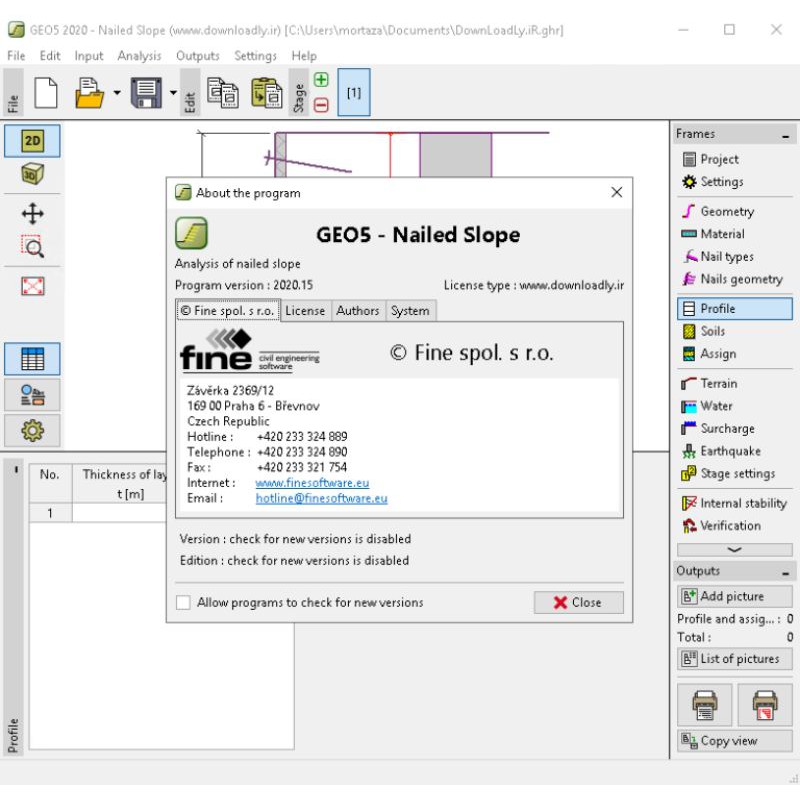Click the Add picture button

click(735, 596)
